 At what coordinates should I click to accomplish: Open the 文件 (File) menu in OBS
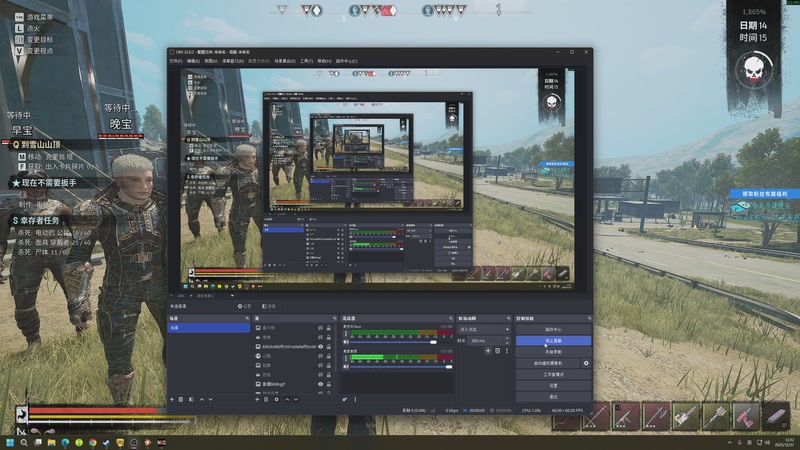[x=176, y=61]
